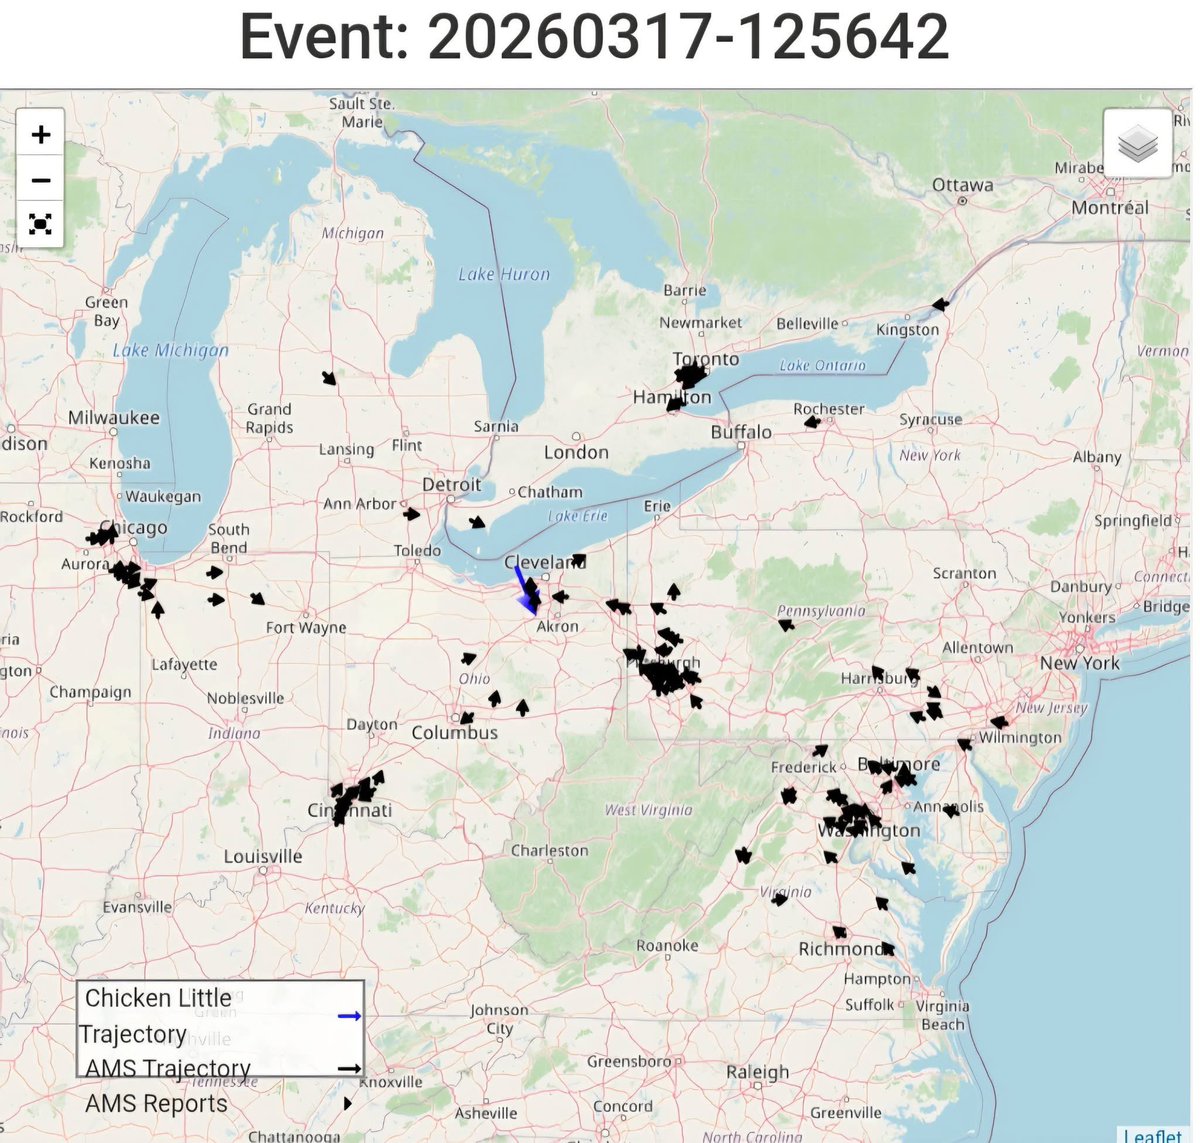Click the Fort Wayne city label
The height and width of the screenshot is (1143, 1200).
(306, 628)
